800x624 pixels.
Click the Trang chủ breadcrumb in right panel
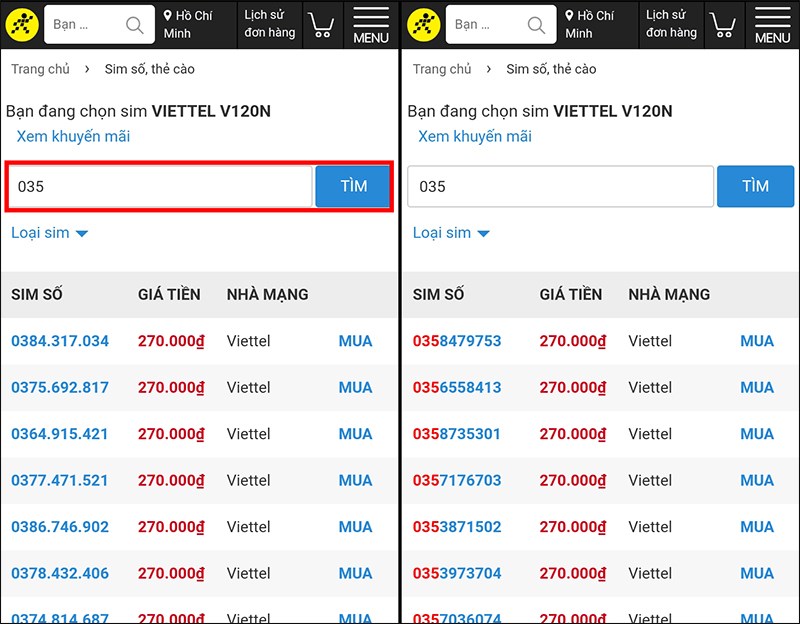coord(442,69)
